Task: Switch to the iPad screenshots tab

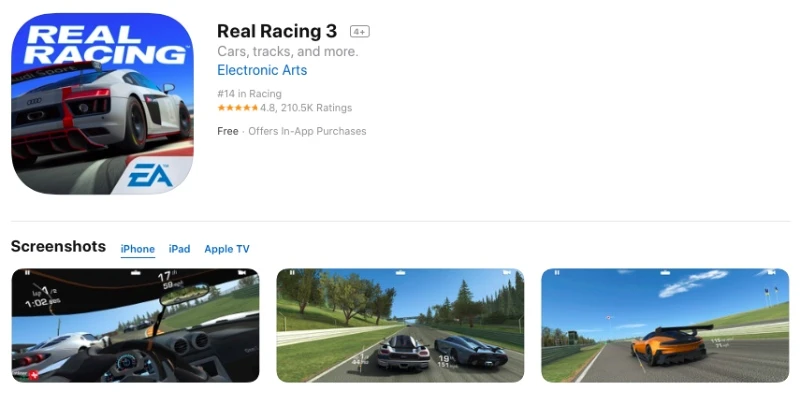Action: (180, 249)
